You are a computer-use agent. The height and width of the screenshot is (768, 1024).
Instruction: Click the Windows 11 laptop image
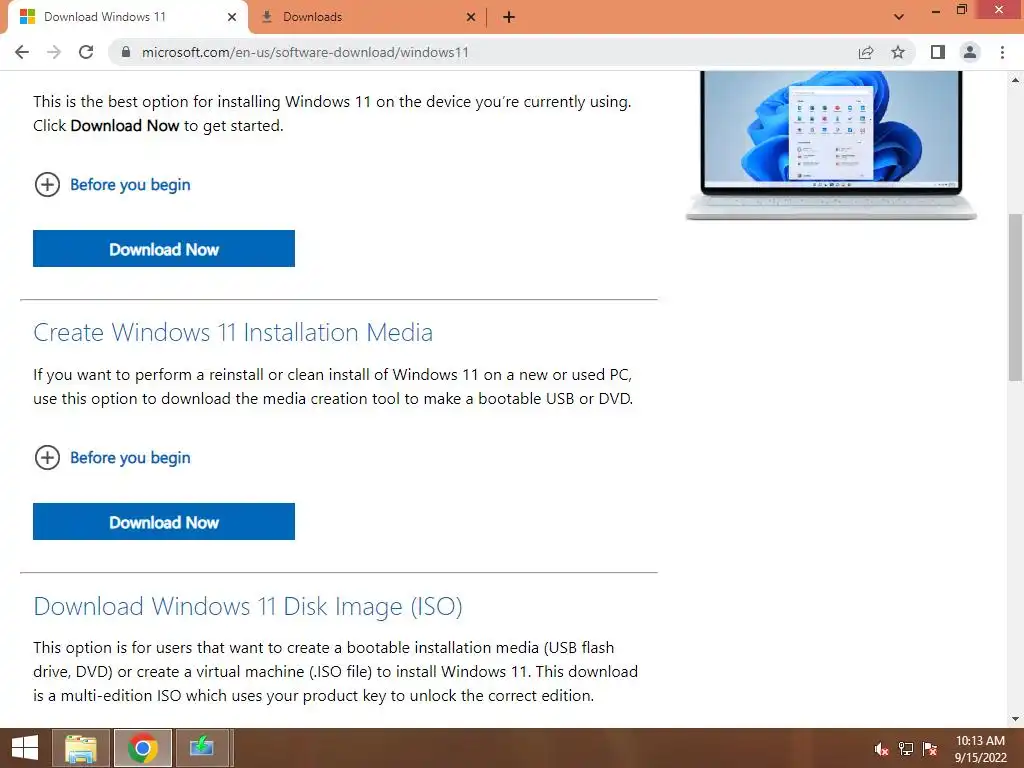tap(831, 145)
